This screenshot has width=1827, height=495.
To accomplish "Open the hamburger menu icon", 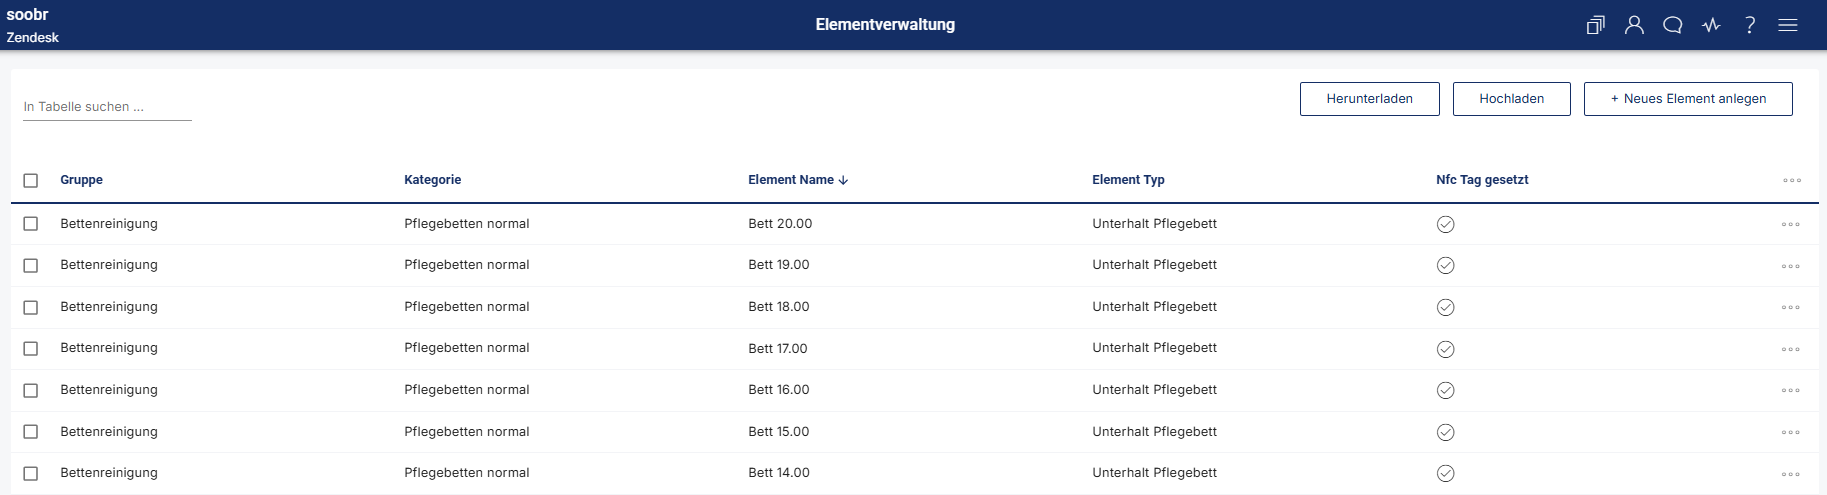I will pos(1788,25).
